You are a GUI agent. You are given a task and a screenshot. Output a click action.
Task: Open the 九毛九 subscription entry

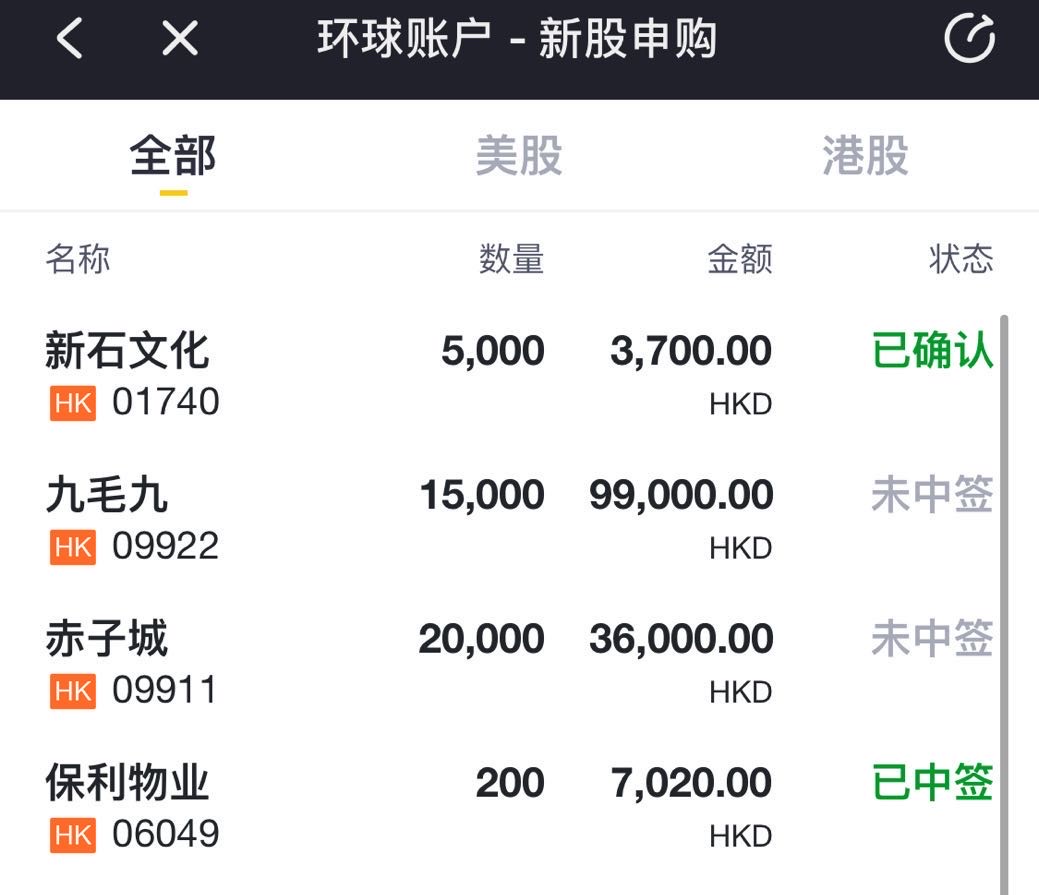(520, 520)
